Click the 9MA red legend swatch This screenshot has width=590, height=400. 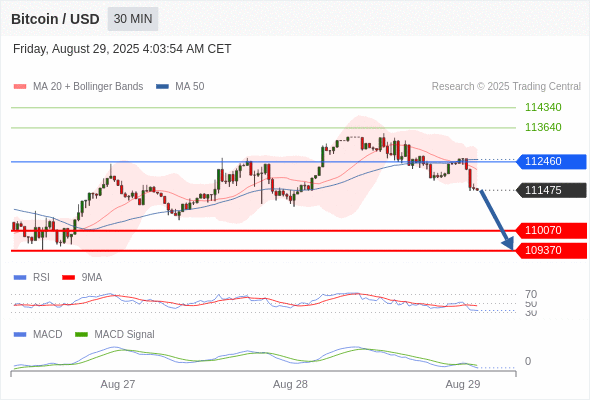(68, 278)
